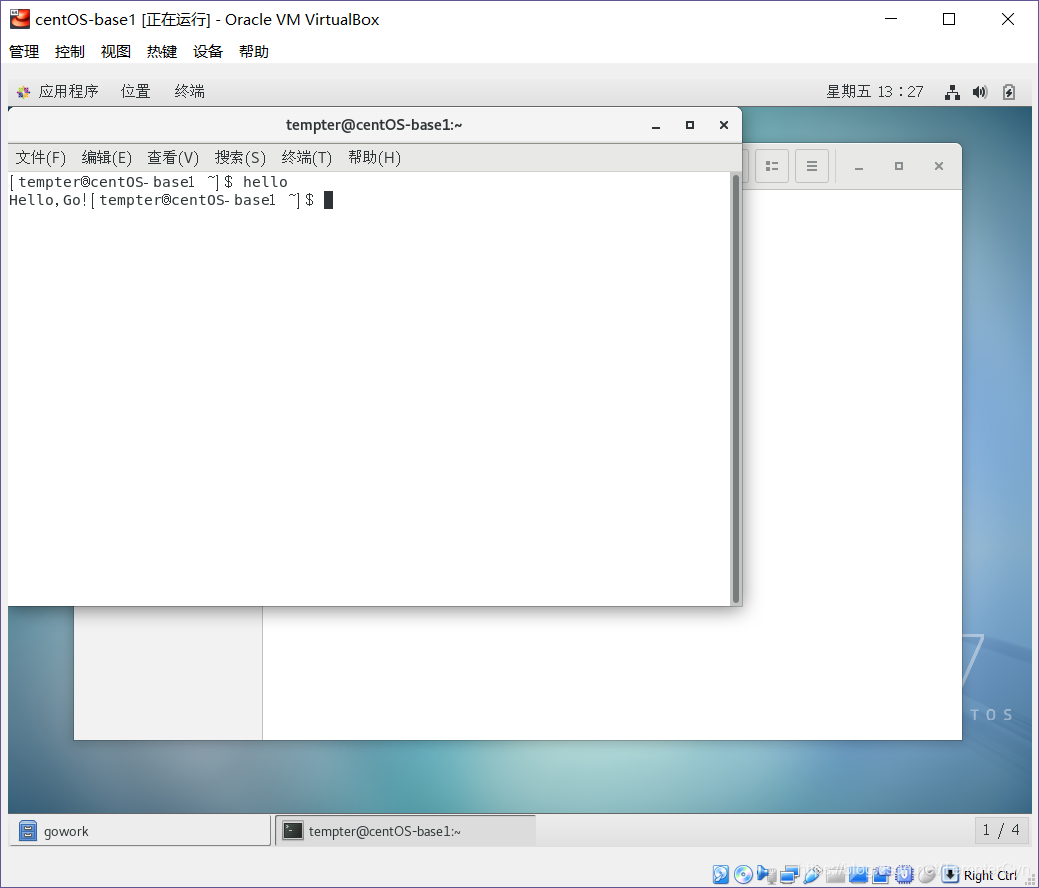Click gowork file cabinet taskbar icon
The image size is (1039, 888).
(28, 830)
